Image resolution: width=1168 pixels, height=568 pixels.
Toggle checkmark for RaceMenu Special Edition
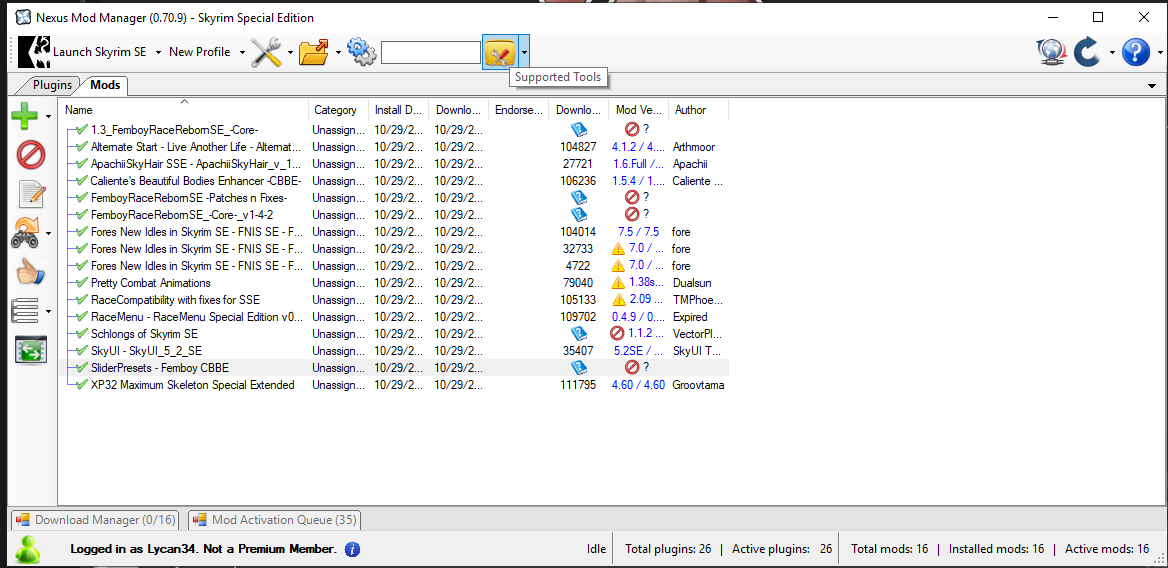click(x=82, y=317)
